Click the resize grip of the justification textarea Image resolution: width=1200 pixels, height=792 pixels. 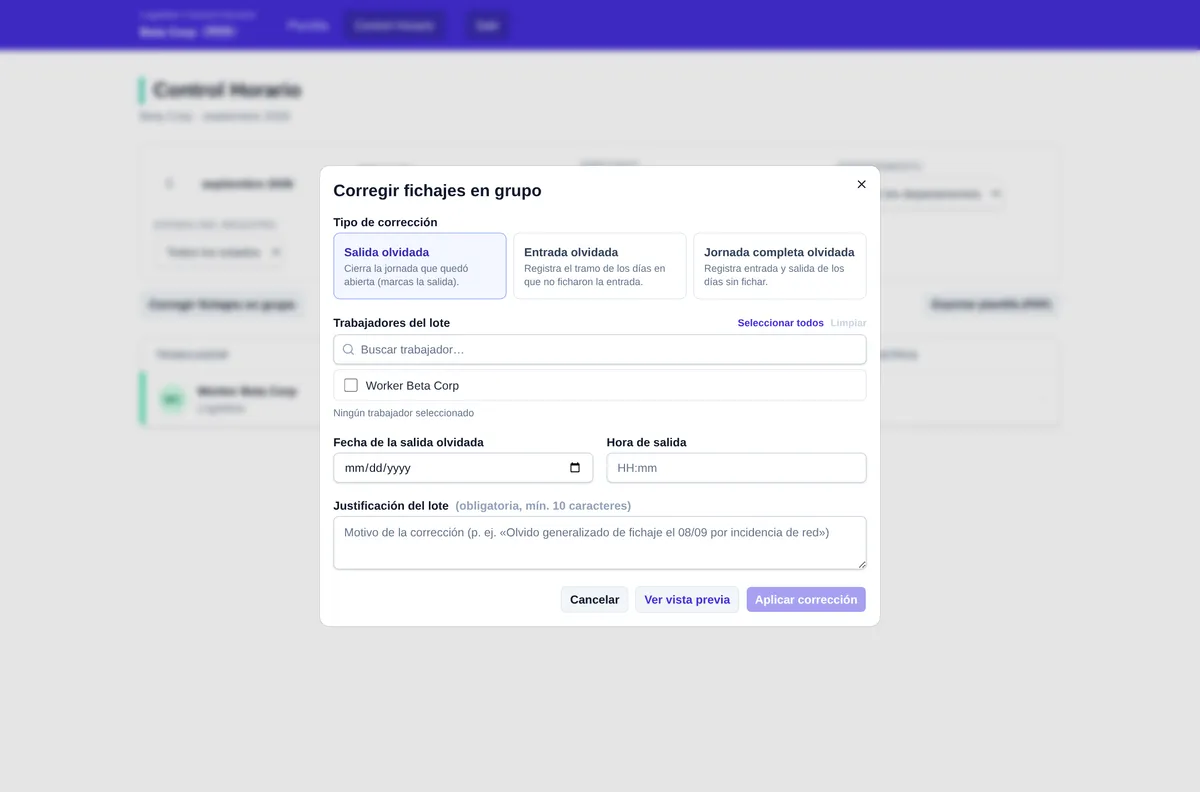click(861, 564)
